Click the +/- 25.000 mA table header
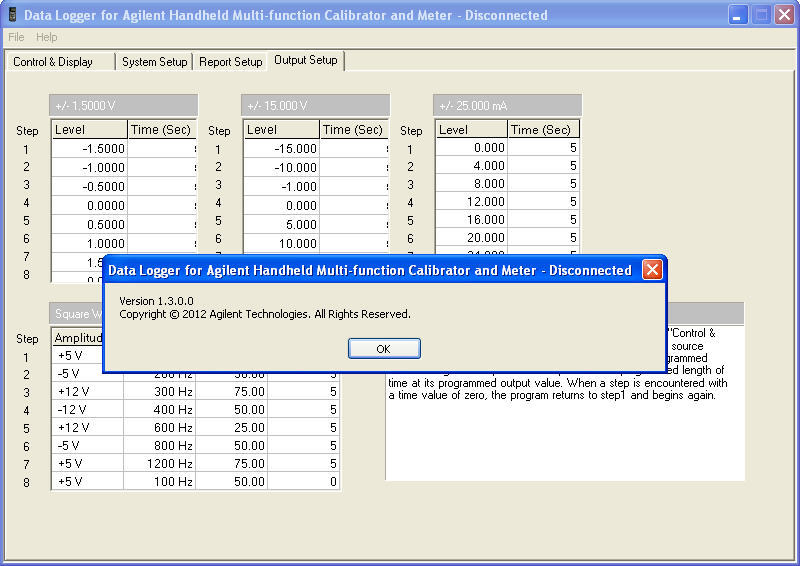The height and width of the screenshot is (566, 800). point(508,105)
